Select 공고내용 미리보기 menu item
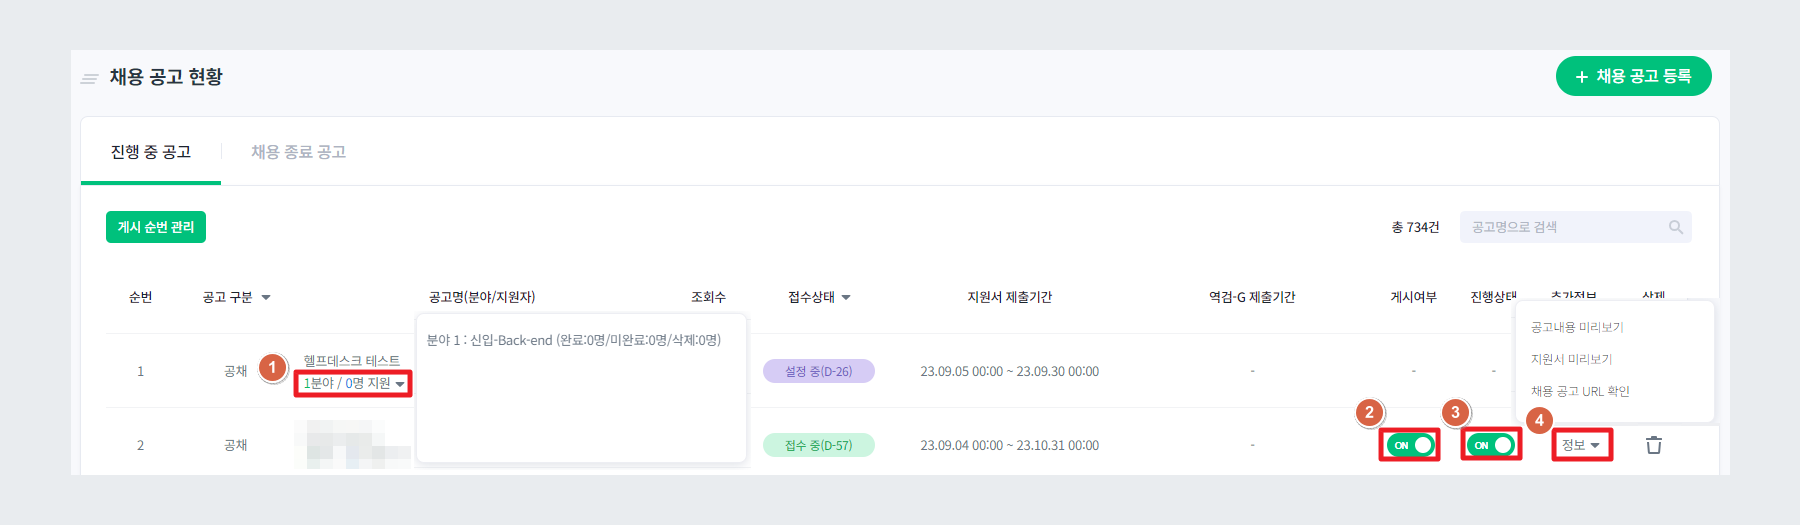The image size is (1800, 525). pos(1577,327)
